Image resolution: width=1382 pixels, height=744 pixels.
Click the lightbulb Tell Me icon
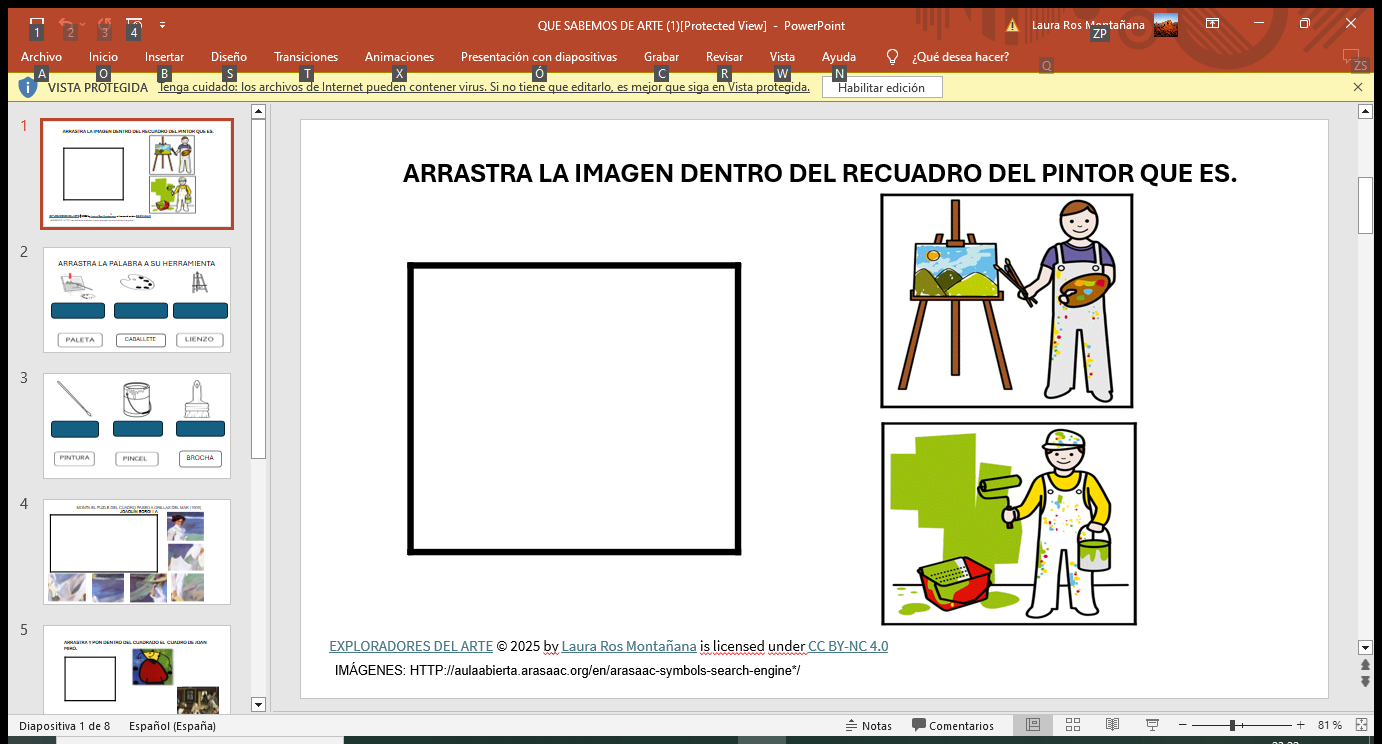pyautogui.click(x=893, y=57)
